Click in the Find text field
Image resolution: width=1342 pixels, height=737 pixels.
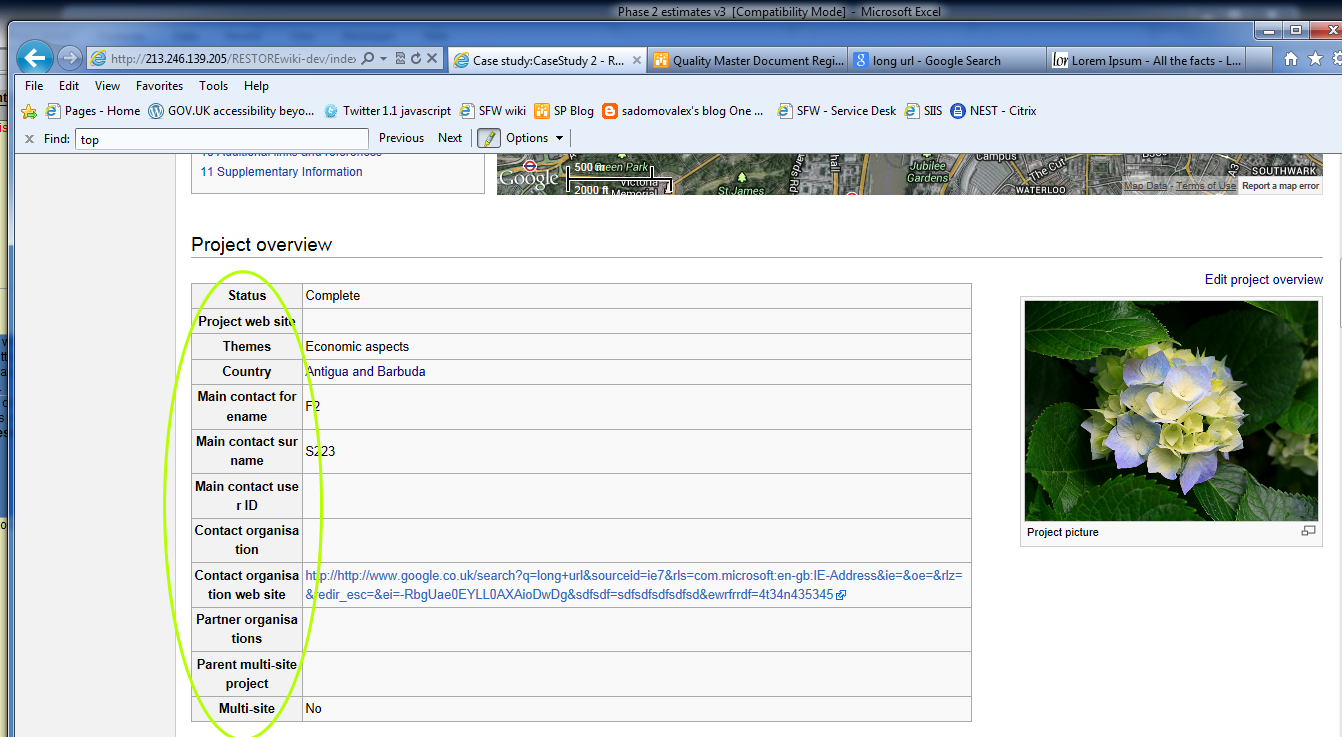(221, 139)
